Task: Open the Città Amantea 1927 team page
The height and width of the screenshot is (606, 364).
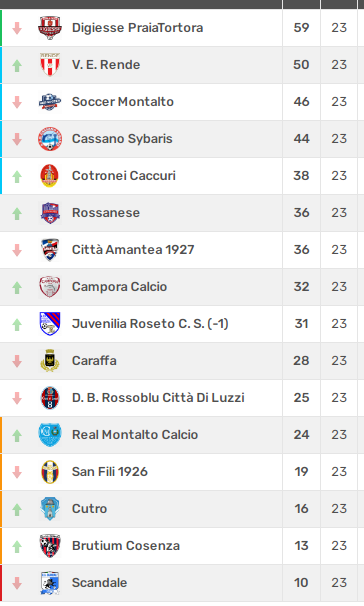Action: (x=133, y=250)
